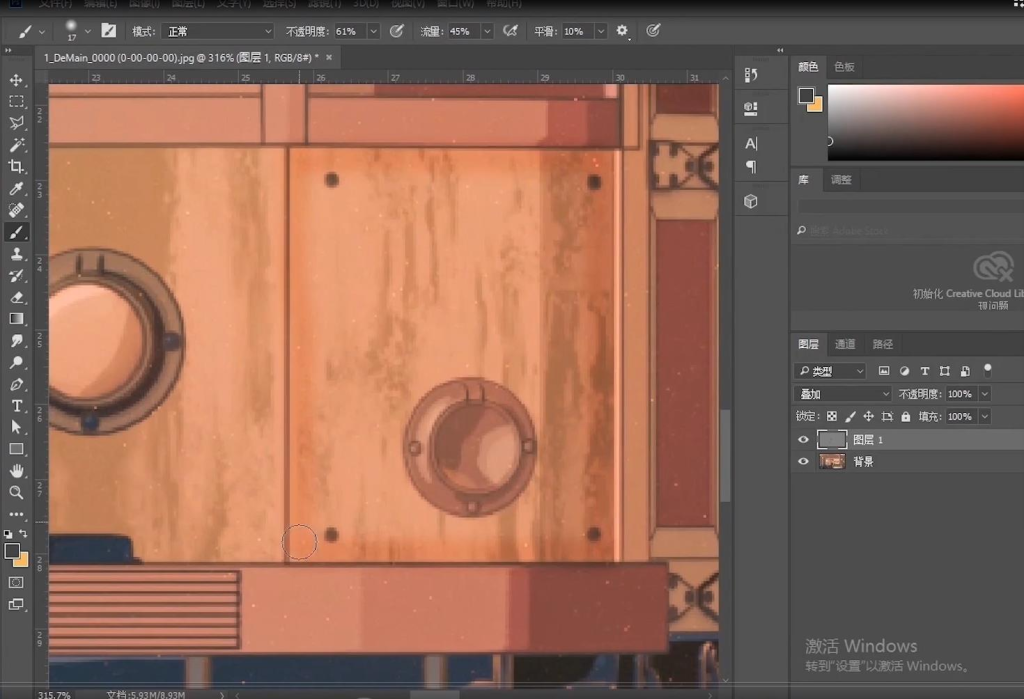Switch to the 色板 tab
This screenshot has width=1024, height=699.
pos(844,67)
